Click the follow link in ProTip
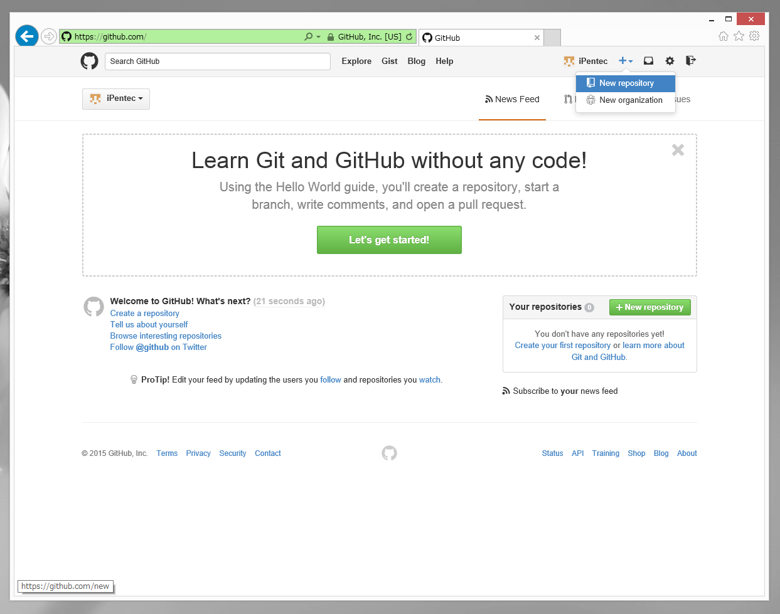Image resolution: width=780 pixels, height=614 pixels. (x=330, y=380)
